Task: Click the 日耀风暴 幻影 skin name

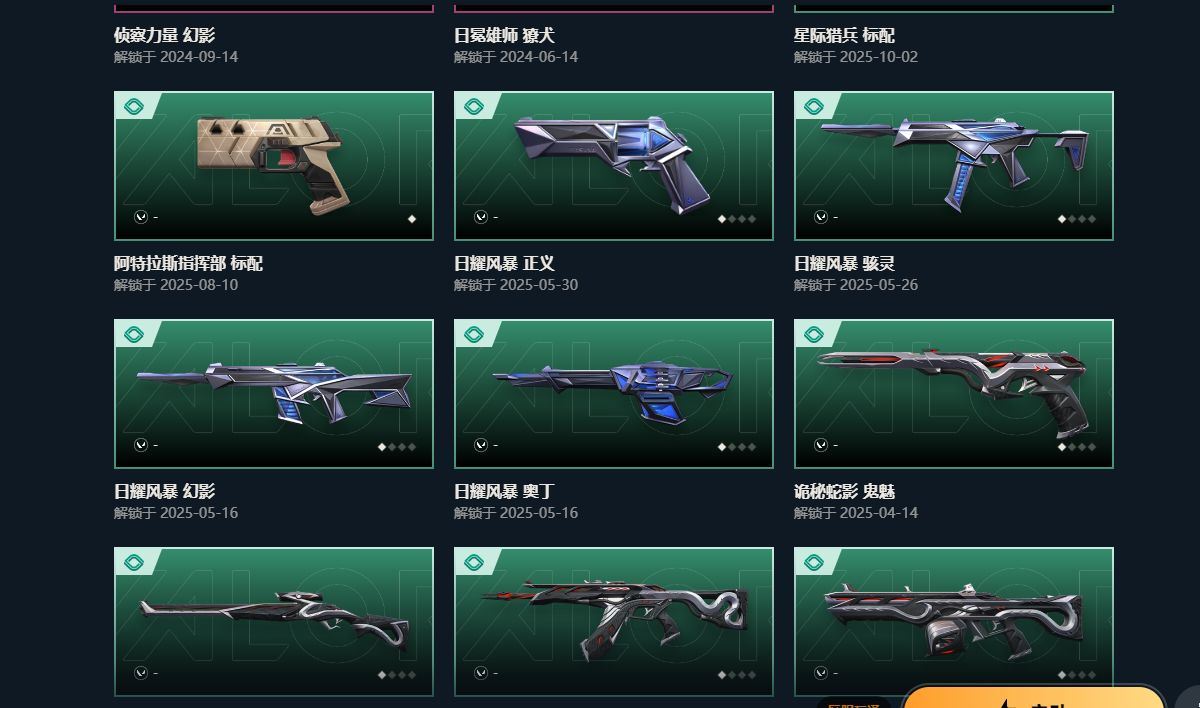Action: (x=164, y=492)
